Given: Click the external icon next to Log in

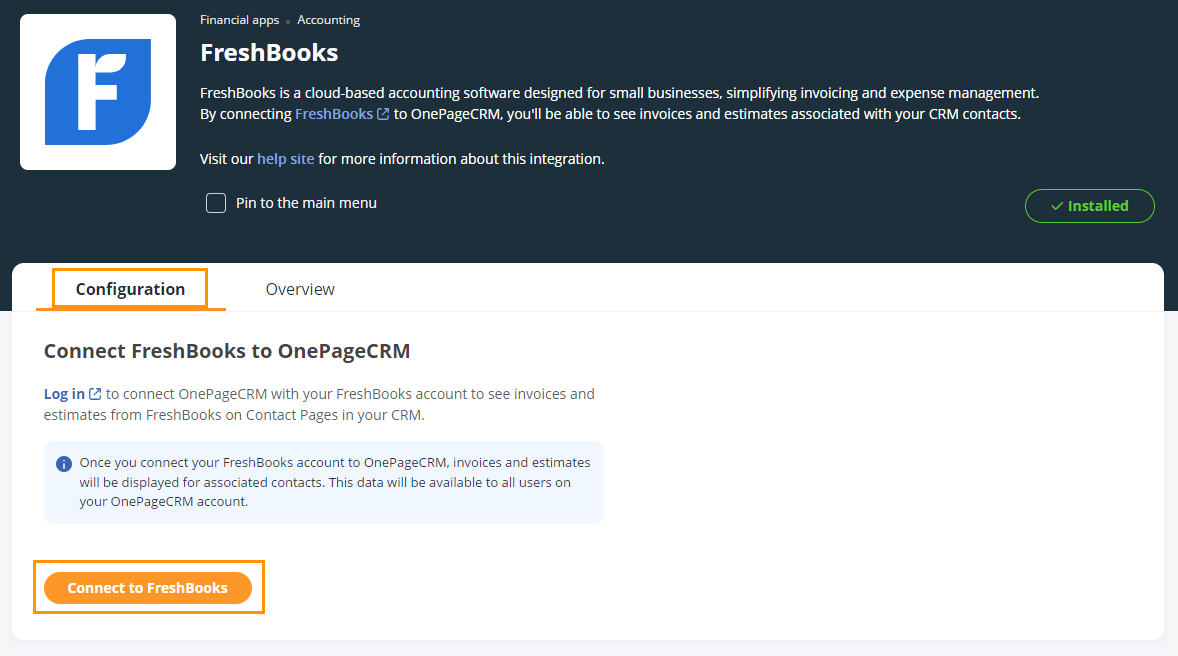Looking at the screenshot, I should click(95, 394).
